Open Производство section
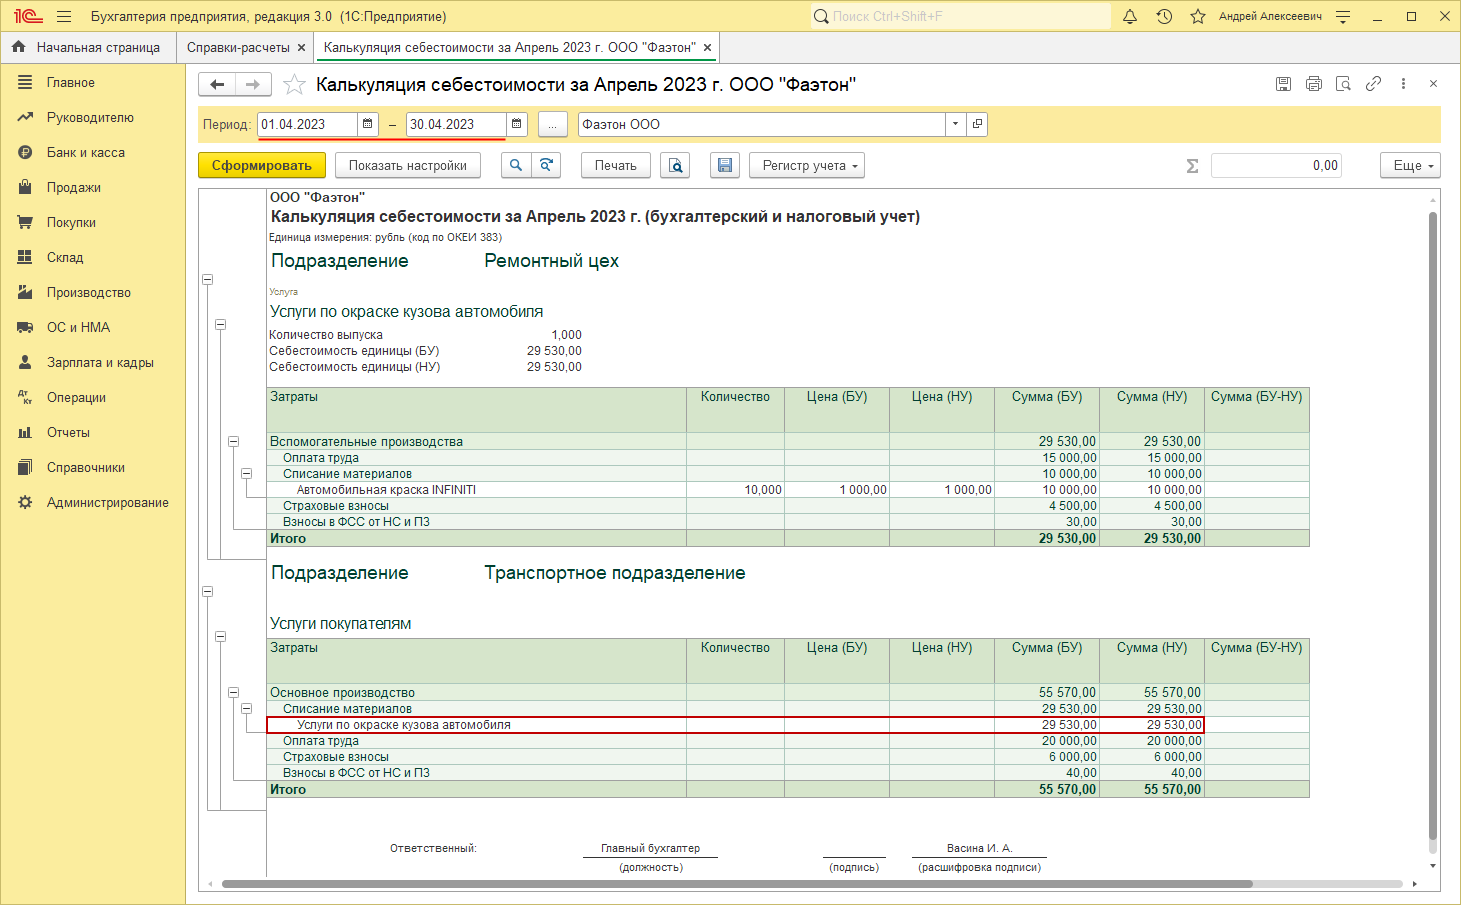The width and height of the screenshot is (1461, 905). [x=89, y=293]
